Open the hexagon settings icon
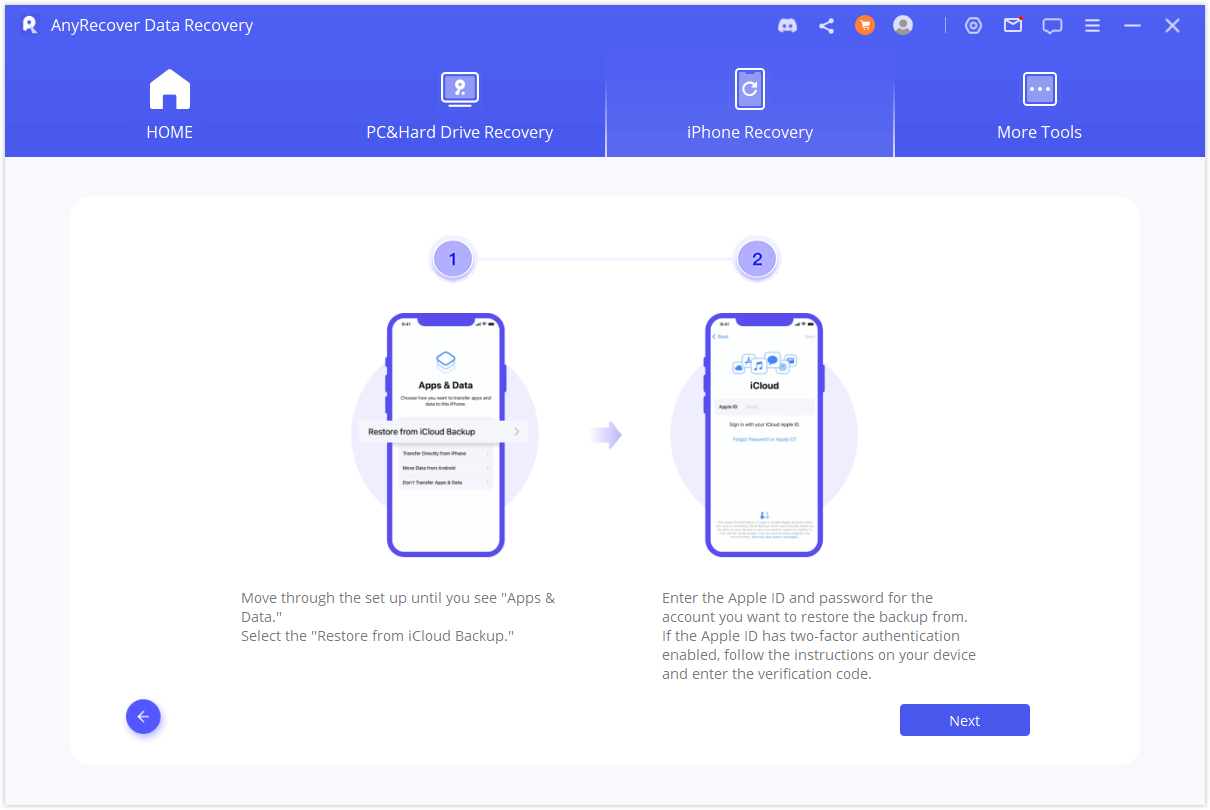 (973, 26)
